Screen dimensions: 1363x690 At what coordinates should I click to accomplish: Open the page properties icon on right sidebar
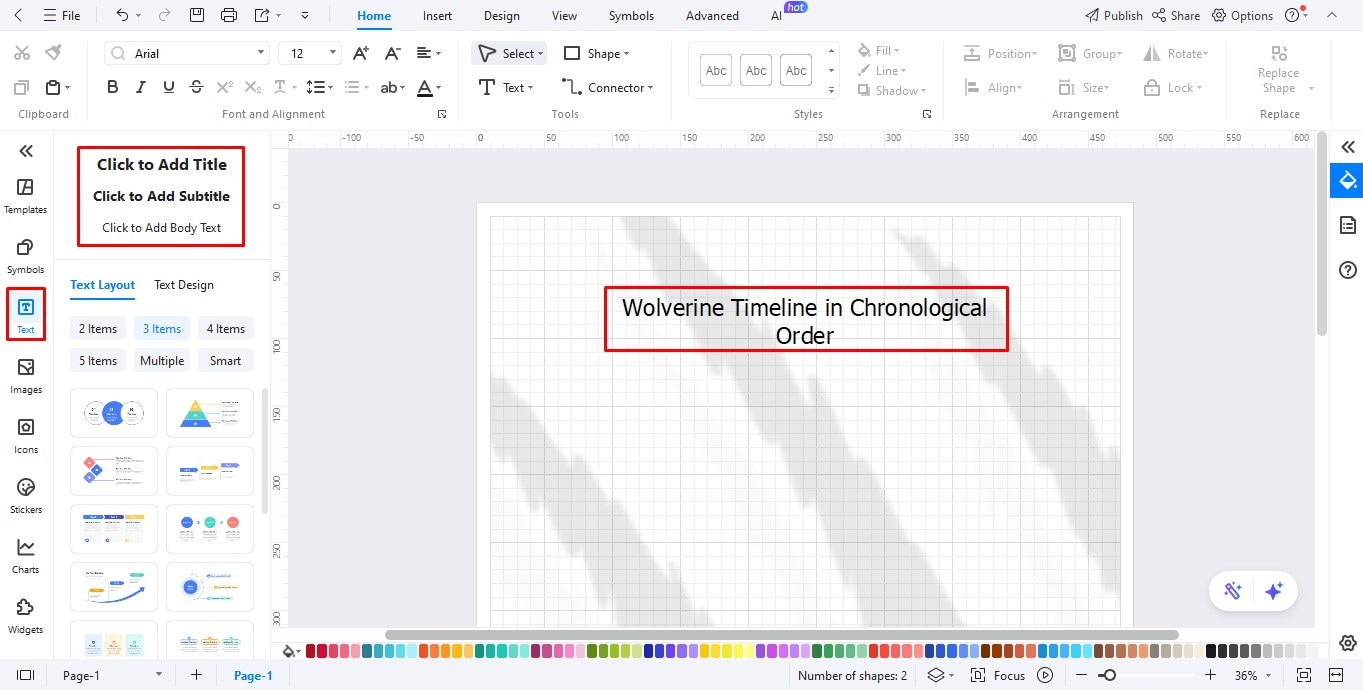(1348, 225)
